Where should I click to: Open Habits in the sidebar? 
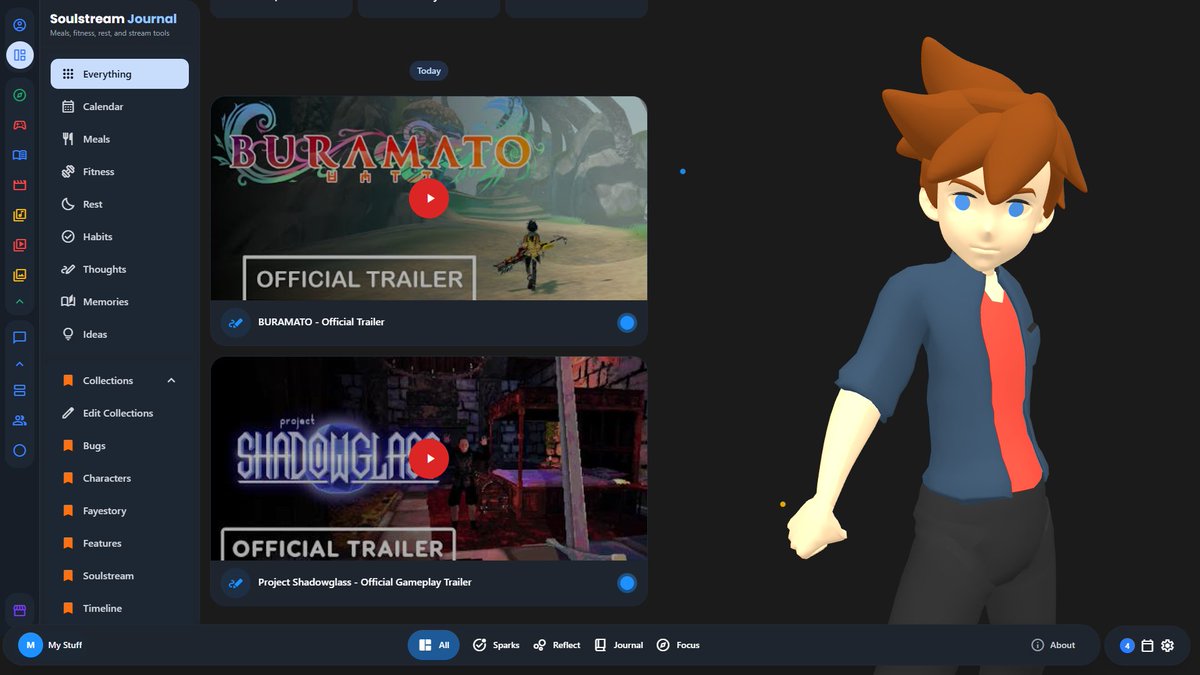pyautogui.click(x=120, y=236)
